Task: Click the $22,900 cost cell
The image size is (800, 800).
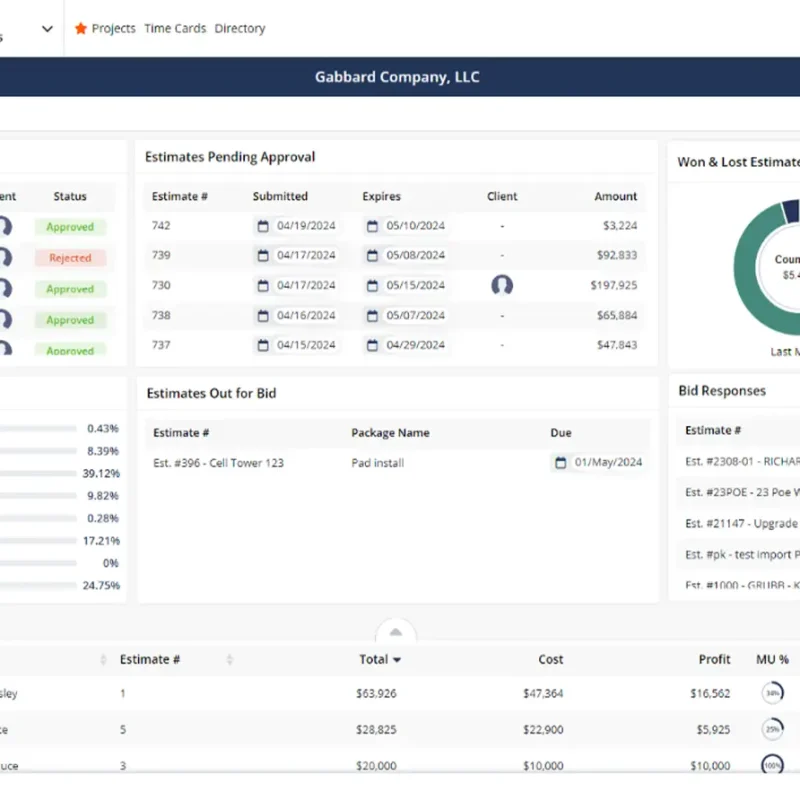Action: pos(543,730)
